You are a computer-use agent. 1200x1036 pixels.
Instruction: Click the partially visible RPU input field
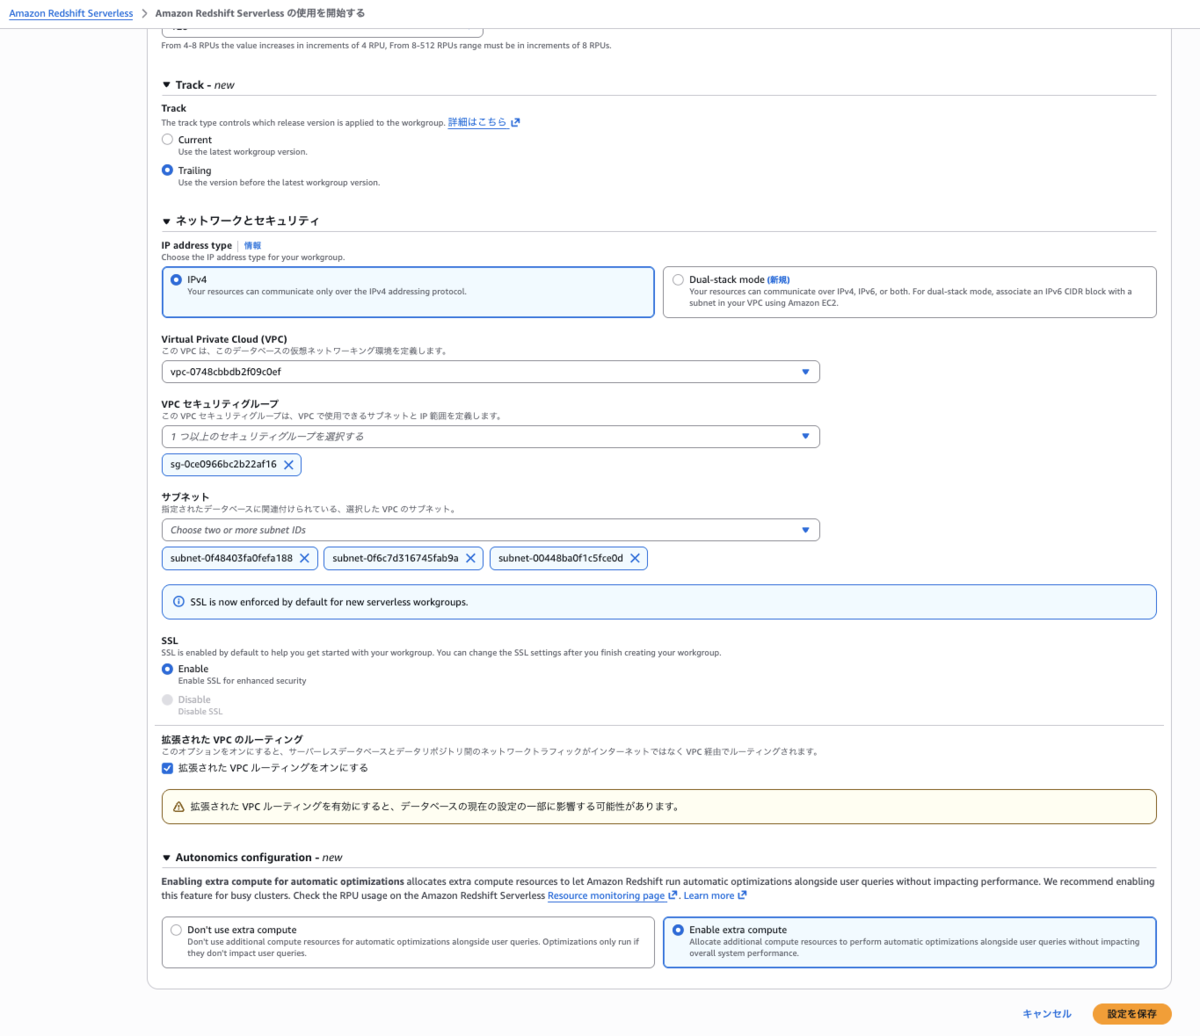[x=322, y=32]
